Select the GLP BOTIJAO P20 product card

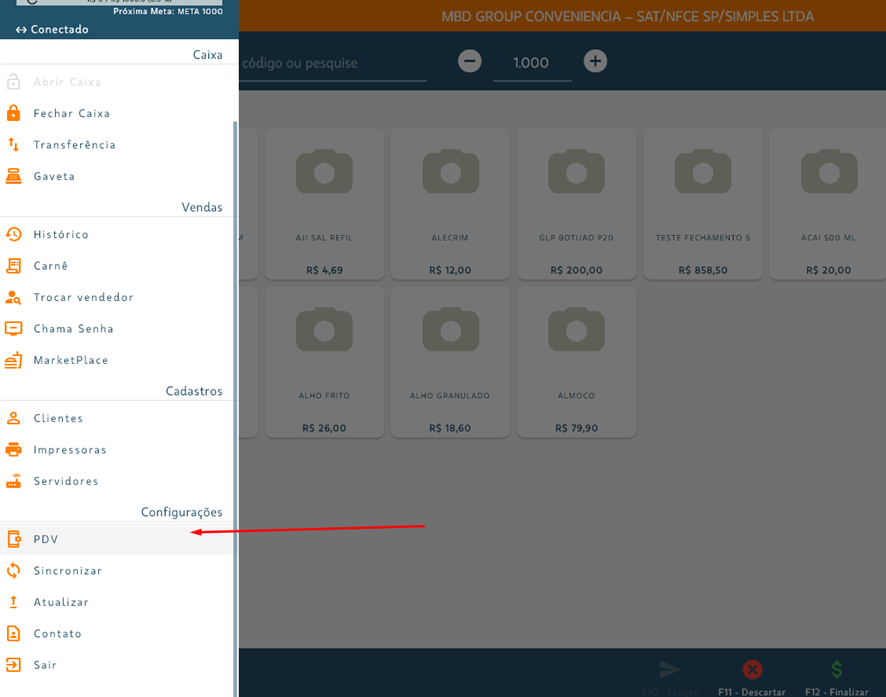pos(577,204)
